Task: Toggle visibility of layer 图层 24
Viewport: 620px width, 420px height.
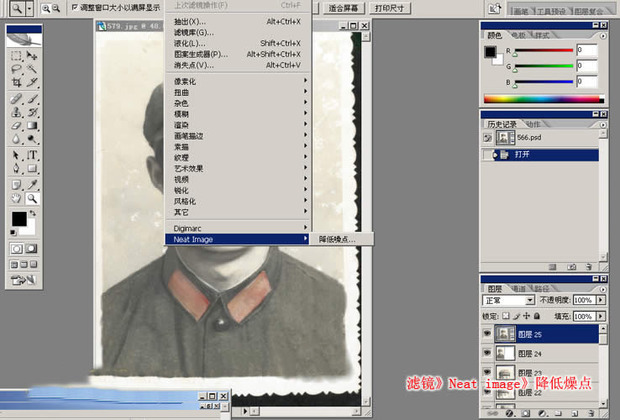Action: pyautogui.click(x=487, y=353)
